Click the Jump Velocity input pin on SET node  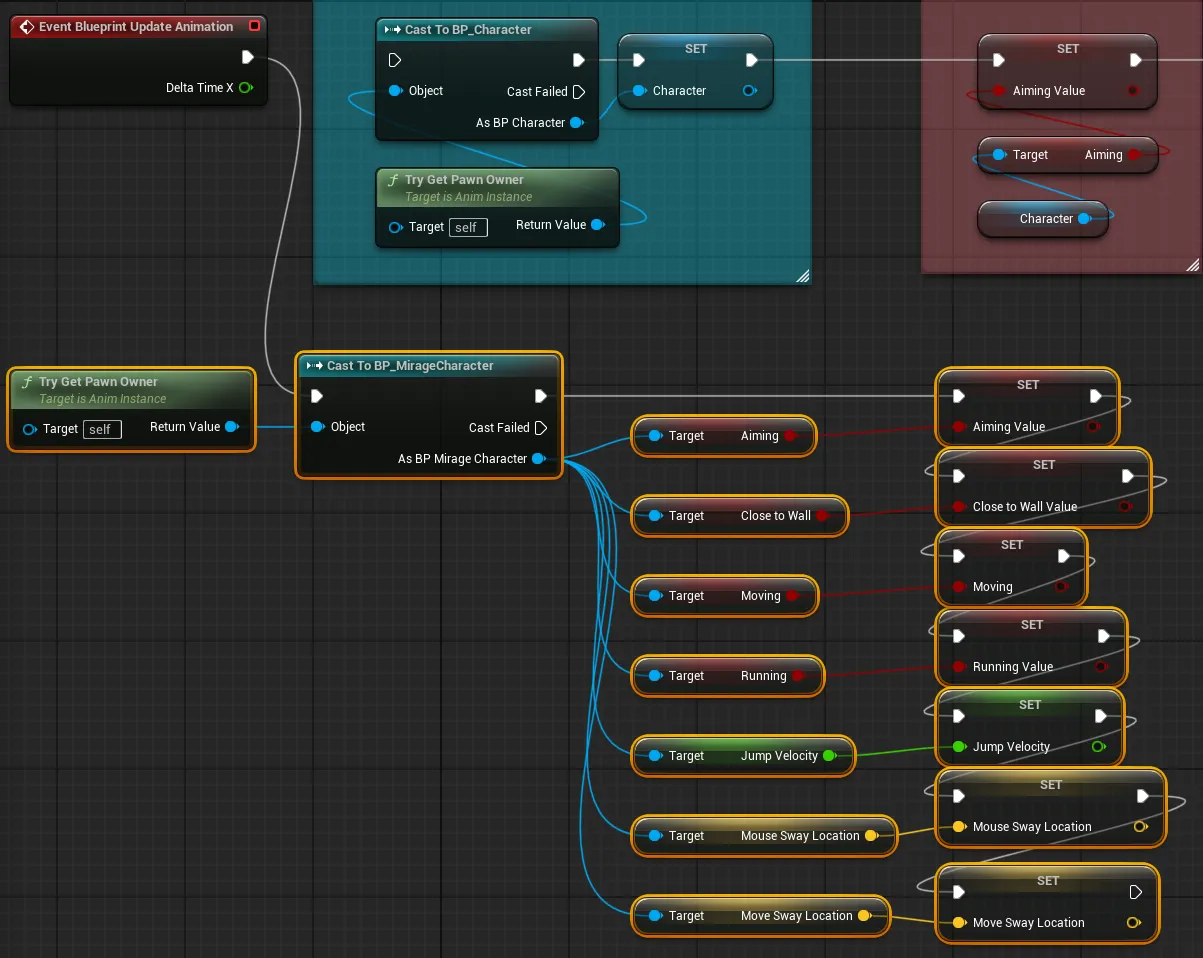[959, 747]
